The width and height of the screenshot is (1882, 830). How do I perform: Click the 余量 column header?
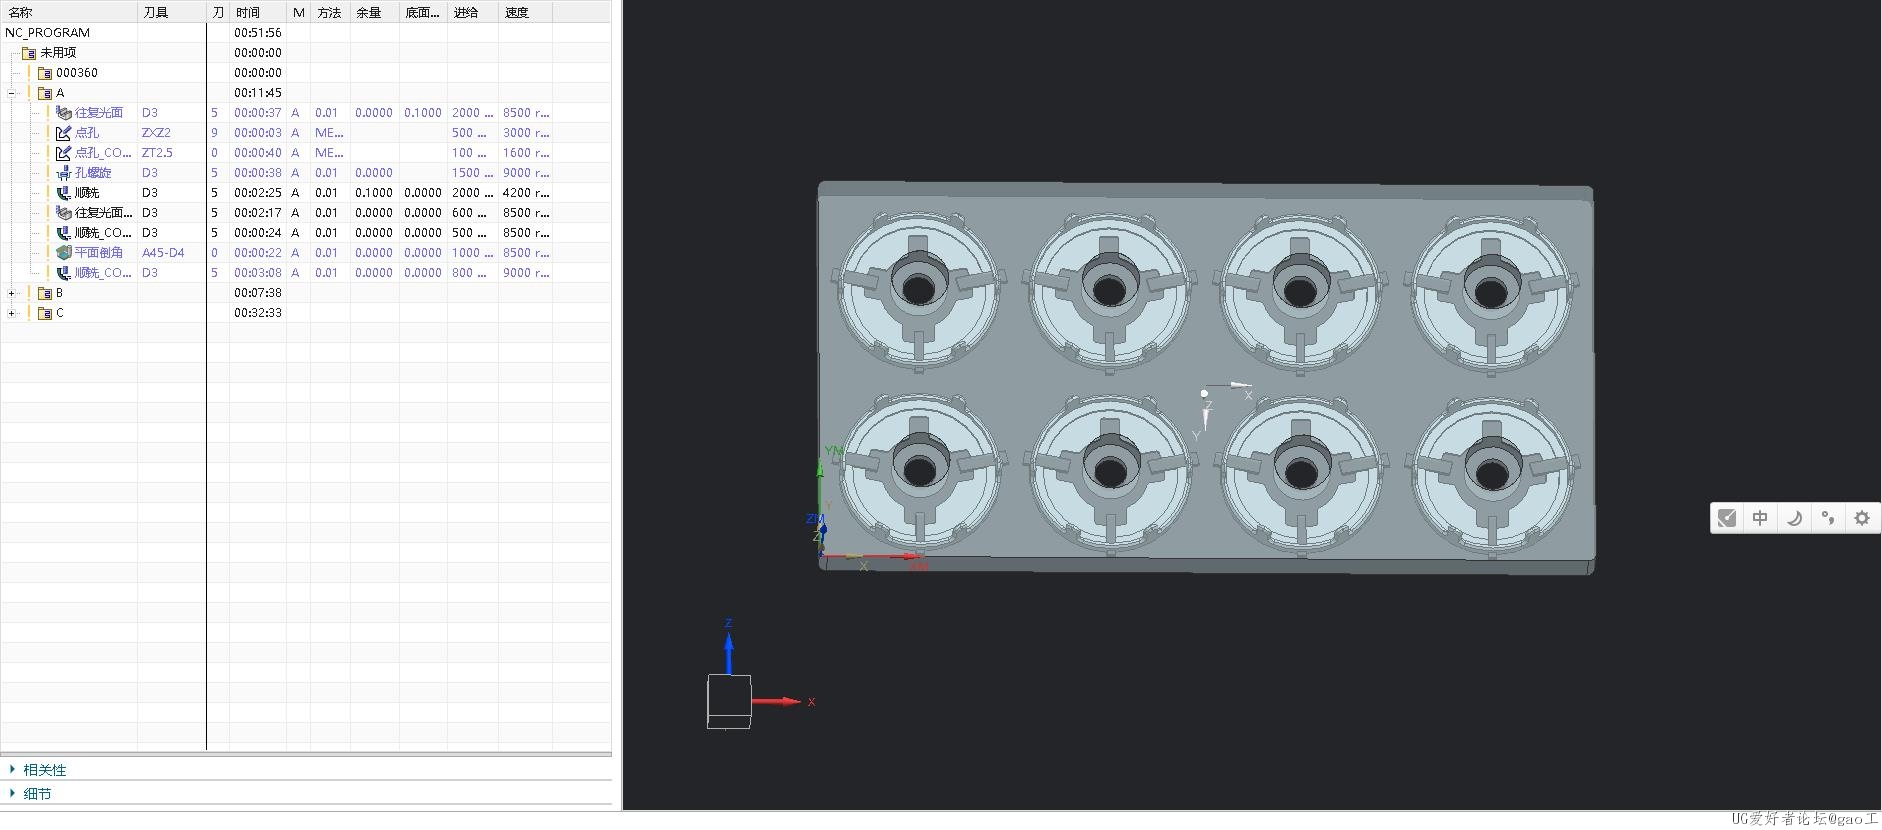click(x=375, y=12)
